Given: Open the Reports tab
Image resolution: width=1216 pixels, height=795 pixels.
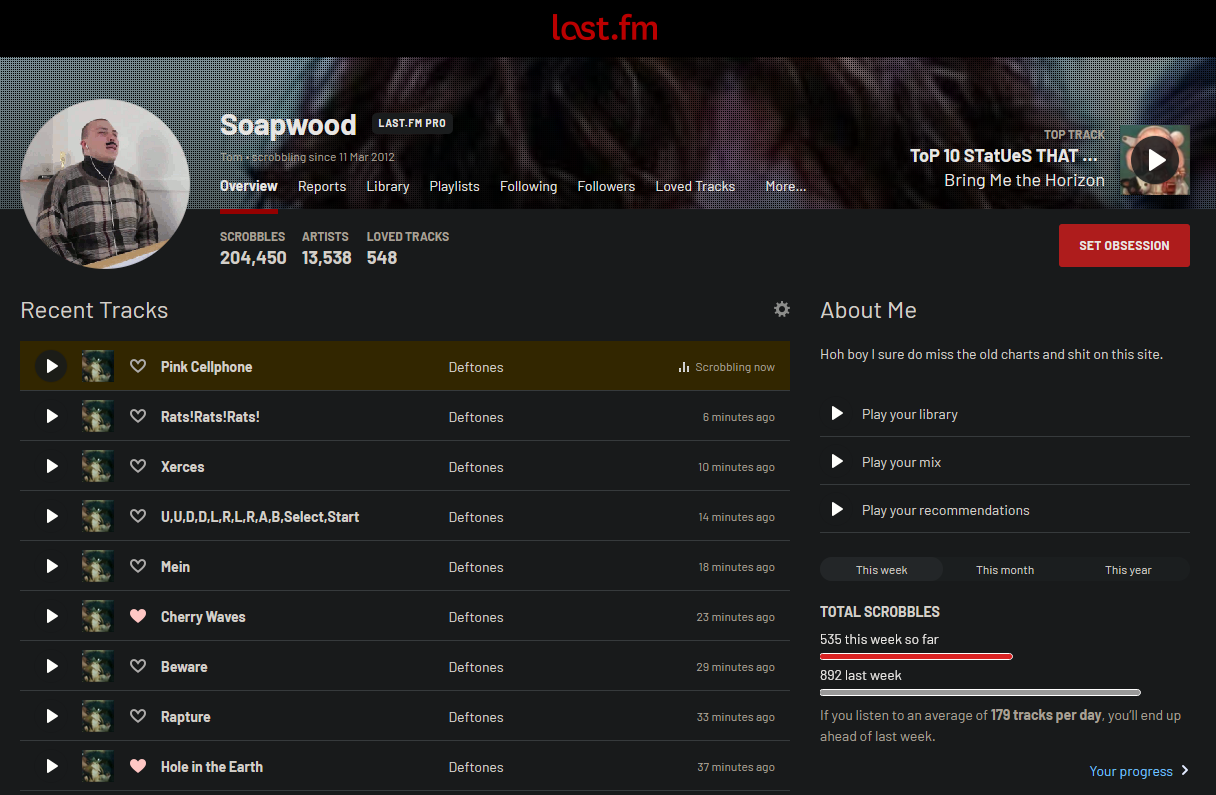Looking at the screenshot, I should 322,186.
